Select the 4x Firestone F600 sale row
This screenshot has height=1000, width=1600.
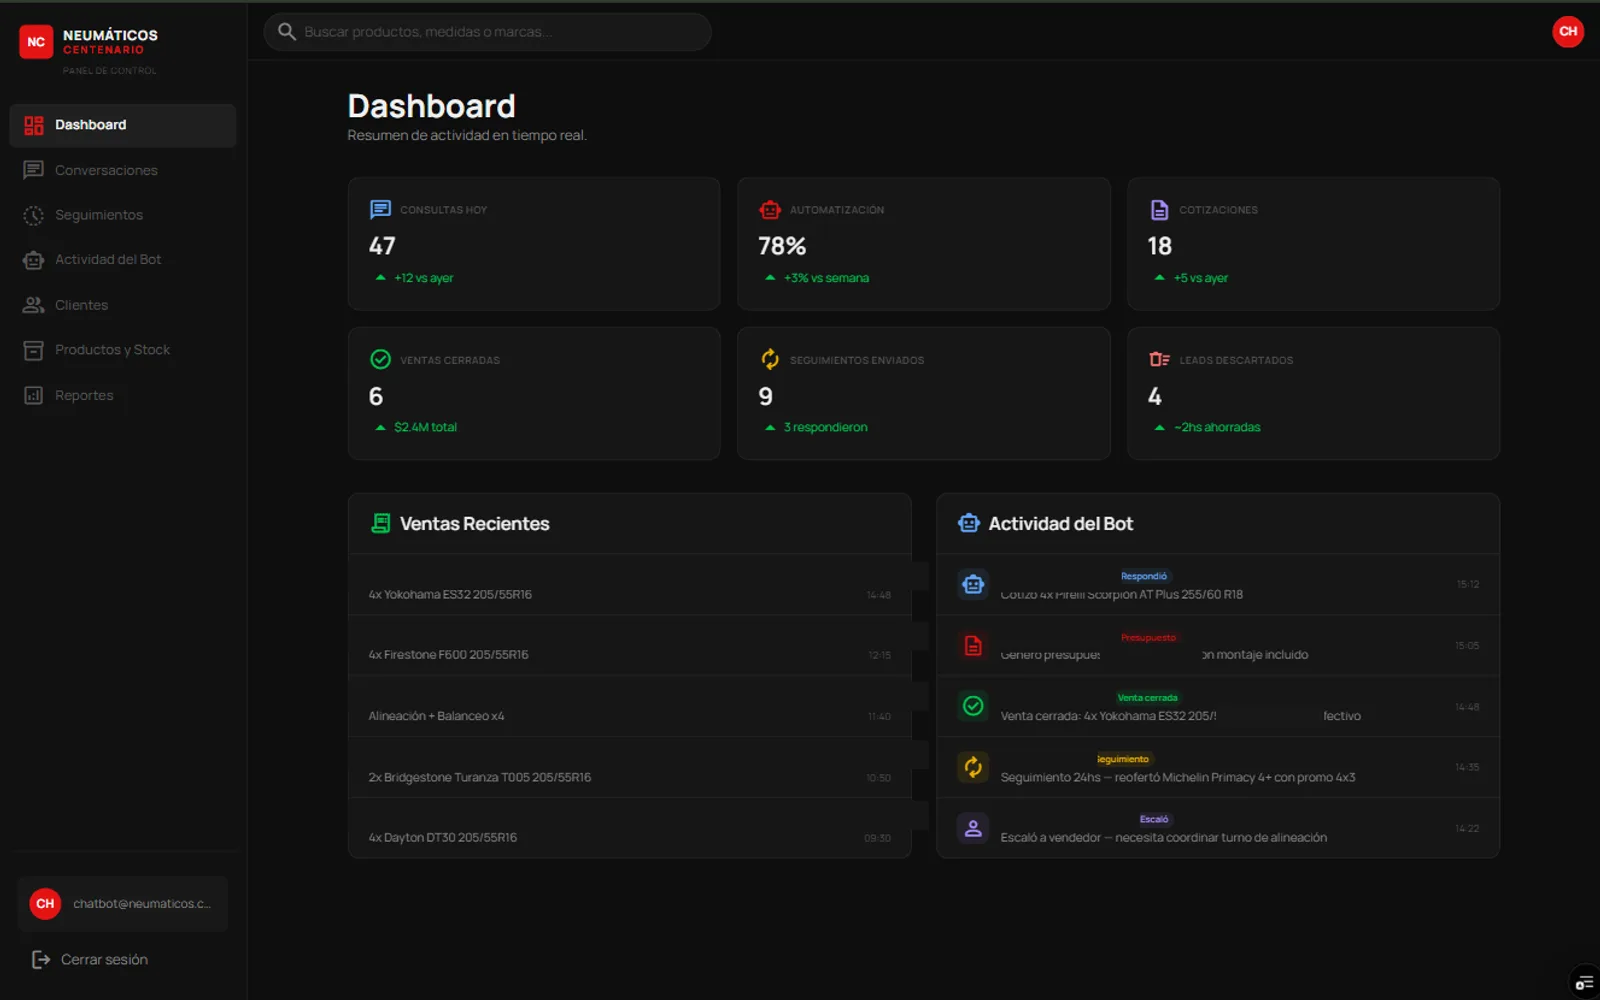coord(630,646)
